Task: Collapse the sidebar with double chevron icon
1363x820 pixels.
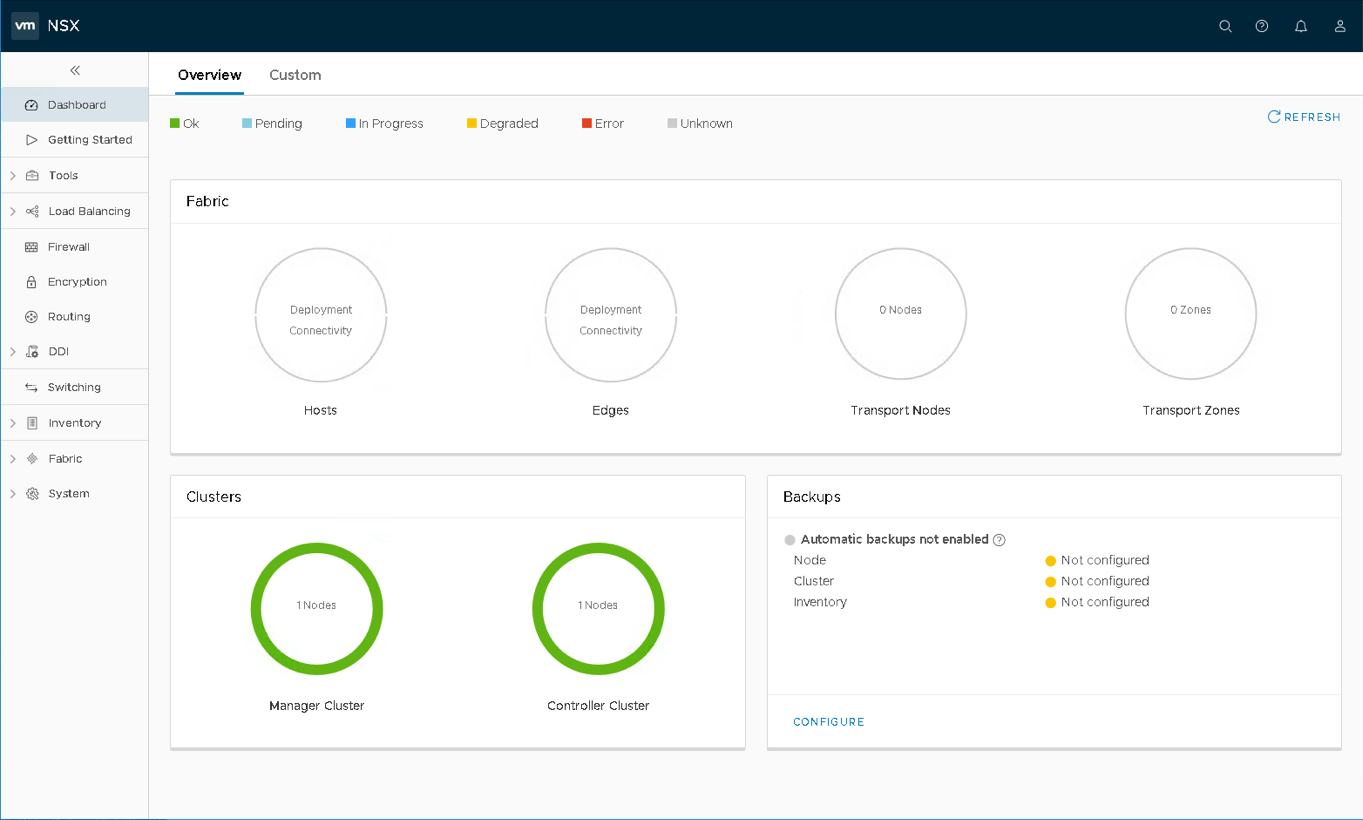Action: click(x=75, y=70)
